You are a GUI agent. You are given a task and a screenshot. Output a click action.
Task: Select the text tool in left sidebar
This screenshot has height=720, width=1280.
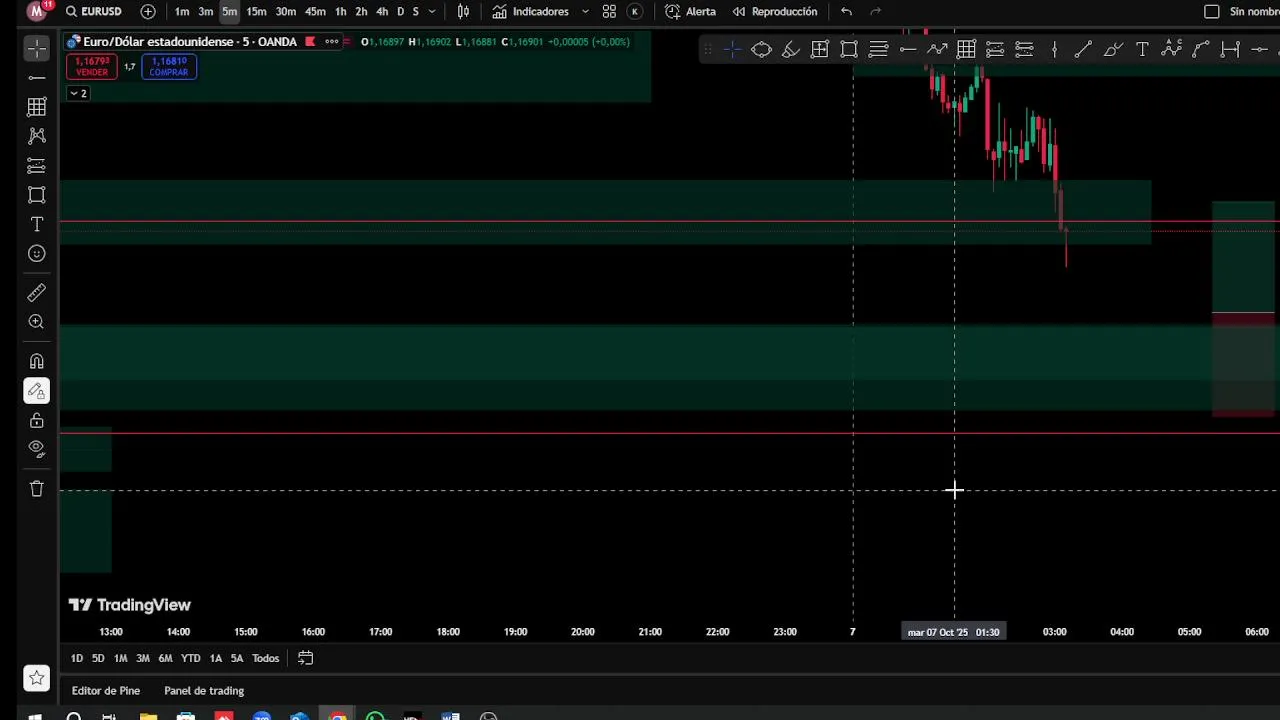(37, 224)
